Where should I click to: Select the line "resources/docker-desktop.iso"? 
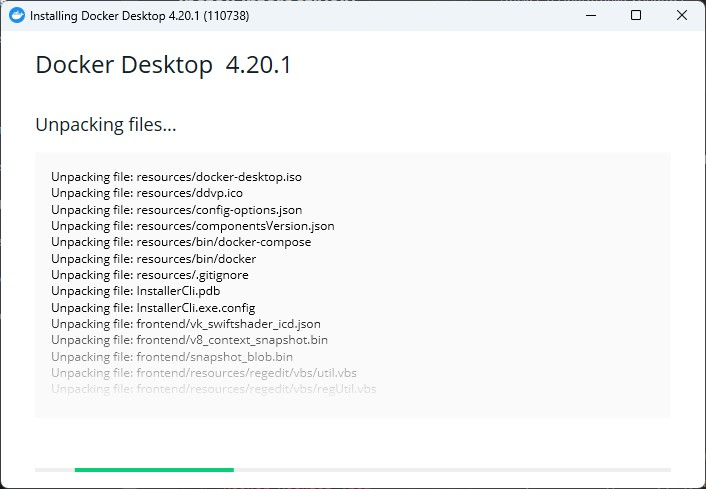click(176, 177)
